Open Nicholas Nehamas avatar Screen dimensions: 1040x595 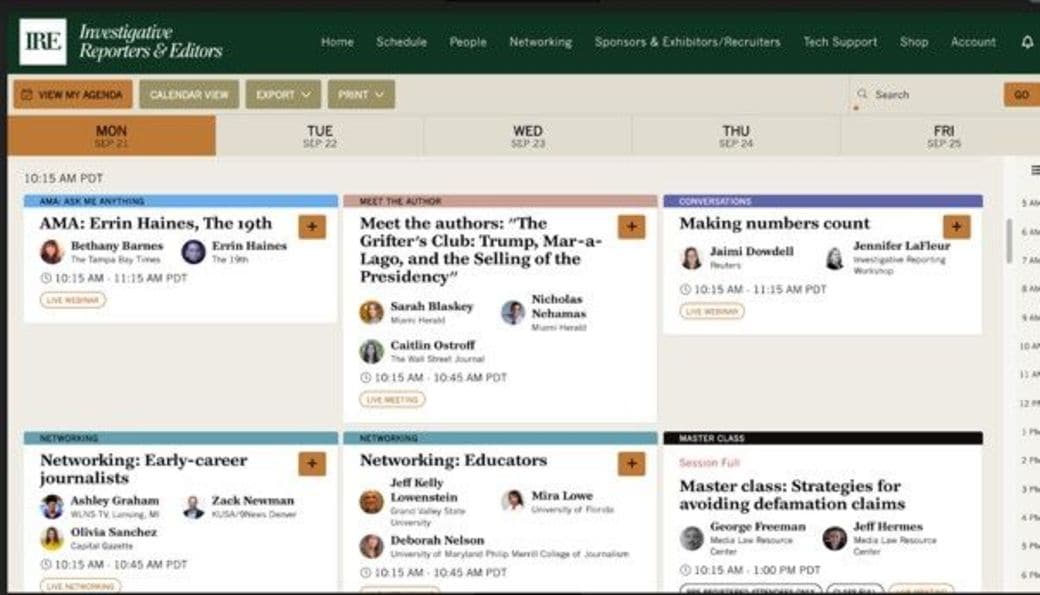pos(513,312)
